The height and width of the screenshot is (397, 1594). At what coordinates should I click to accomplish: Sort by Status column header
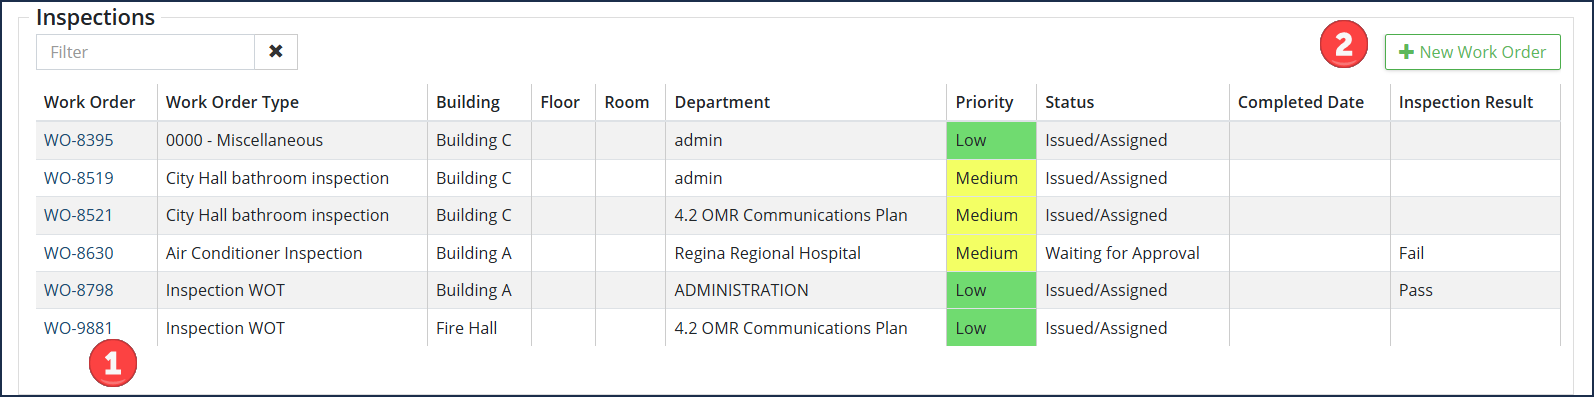click(1070, 102)
